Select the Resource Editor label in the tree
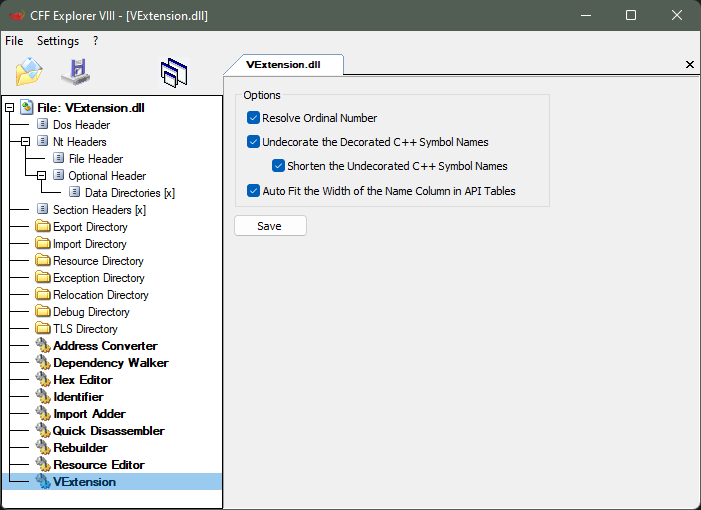 click(99, 464)
